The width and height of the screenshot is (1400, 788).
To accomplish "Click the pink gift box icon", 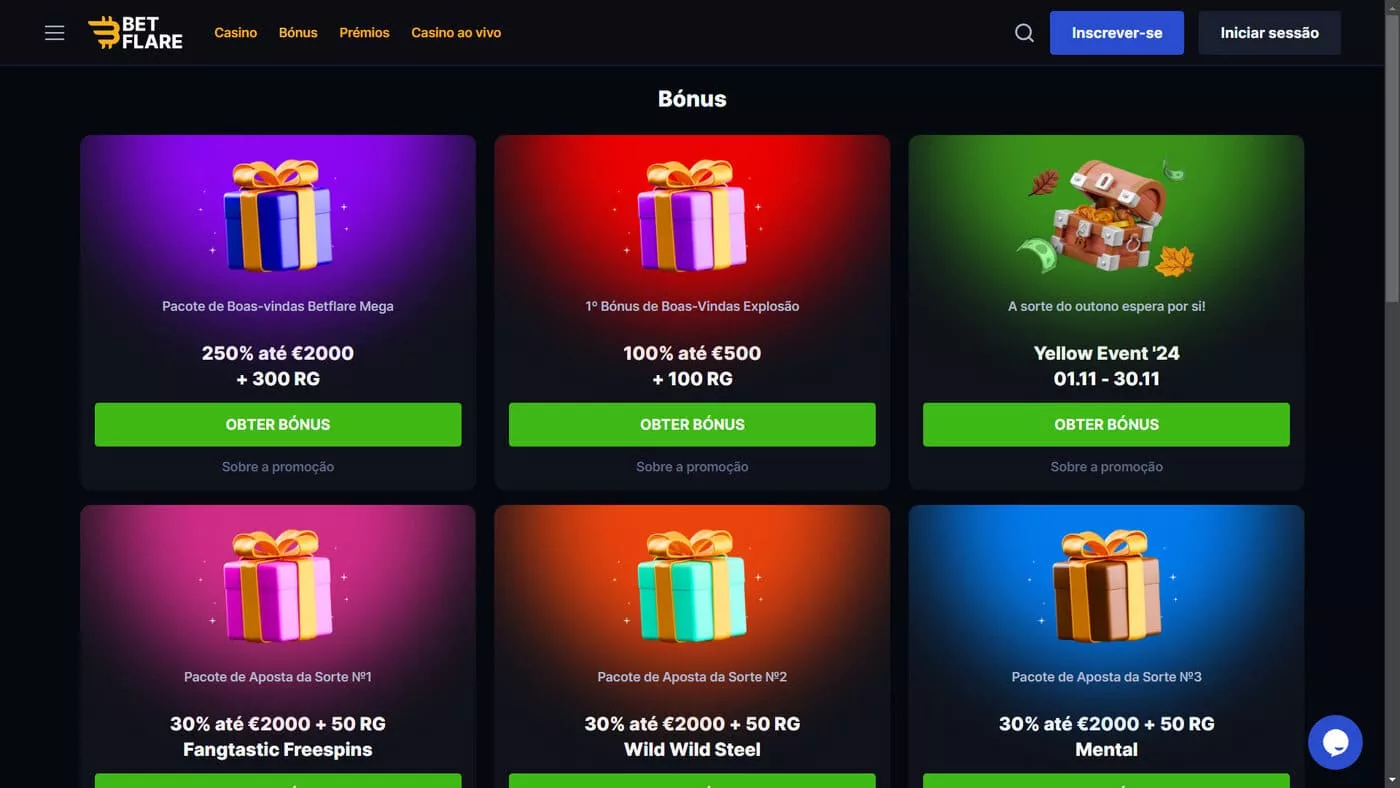I will click(x=277, y=586).
